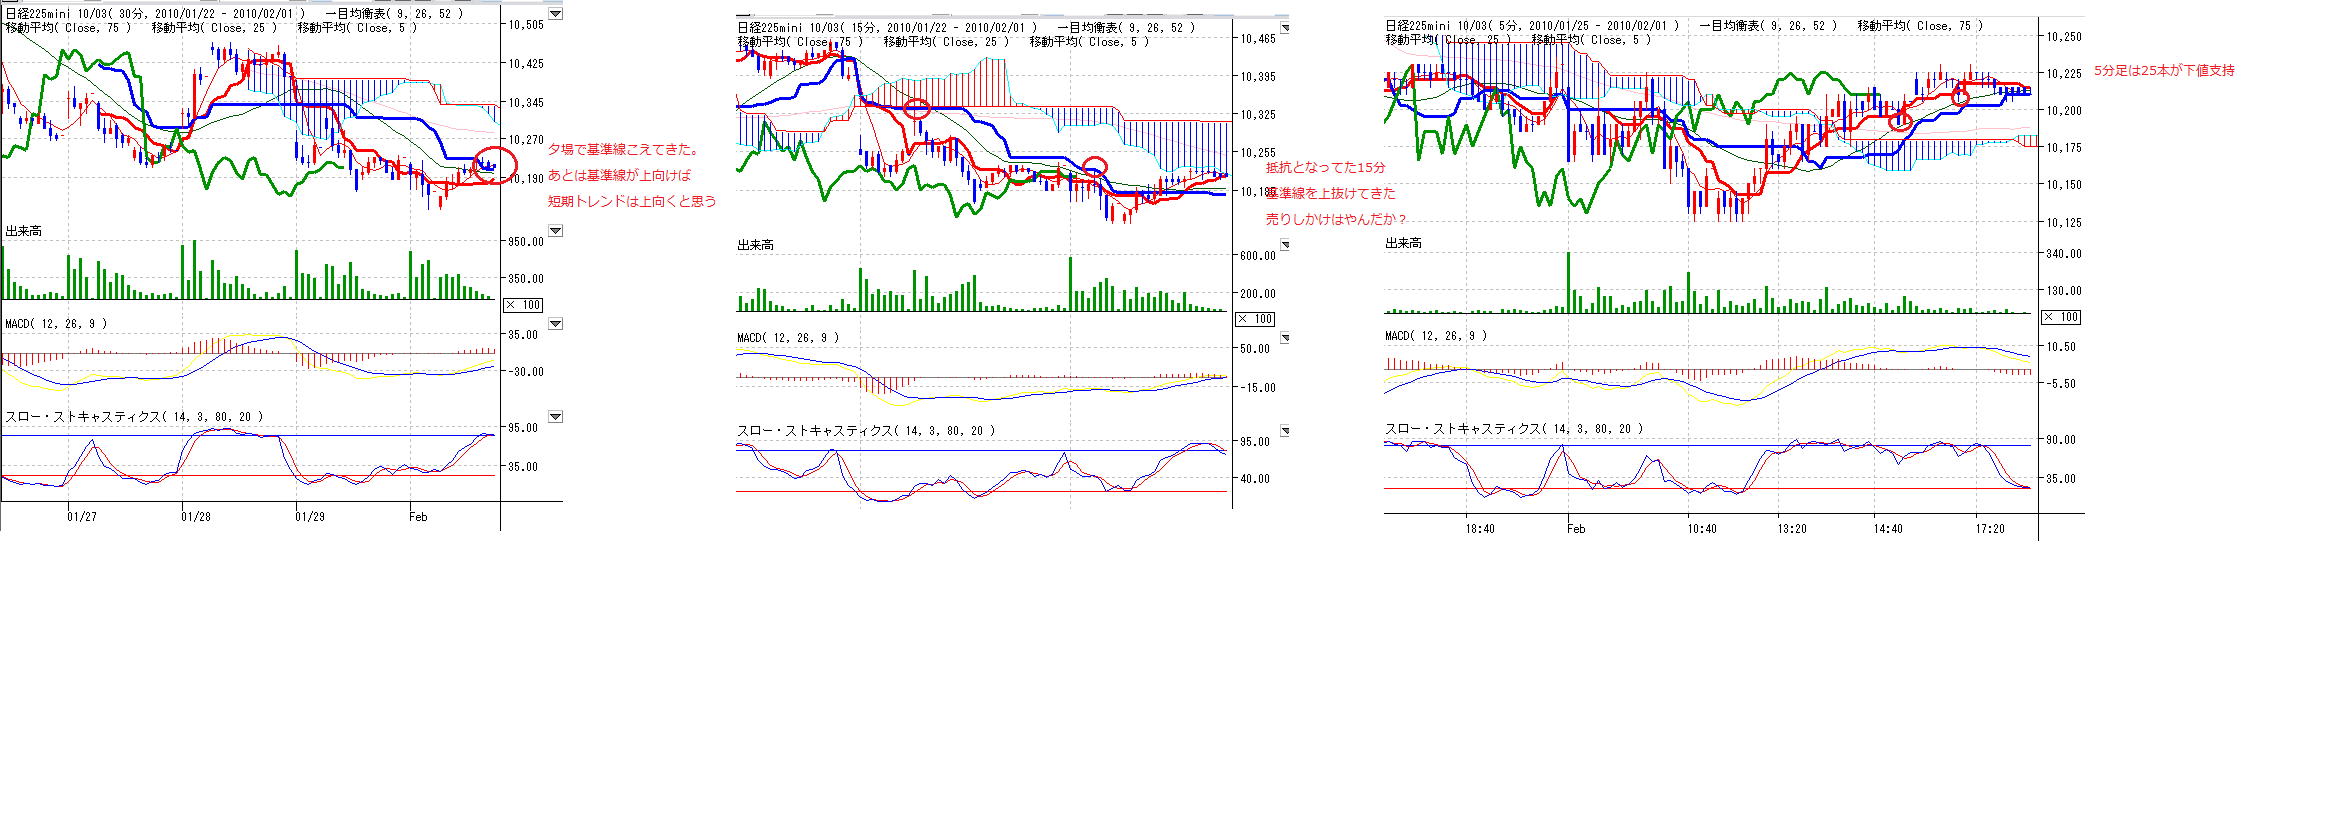The height and width of the screenshot is (822, 2330).
Task: Open the 15分 price chart dropdown arrow
Action: 1285,28
